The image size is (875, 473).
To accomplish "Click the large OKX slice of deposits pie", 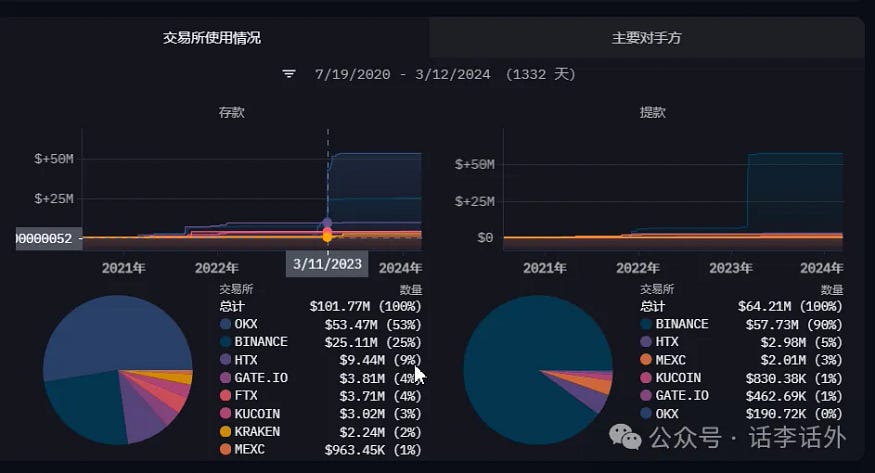I will tap(117, 335).
